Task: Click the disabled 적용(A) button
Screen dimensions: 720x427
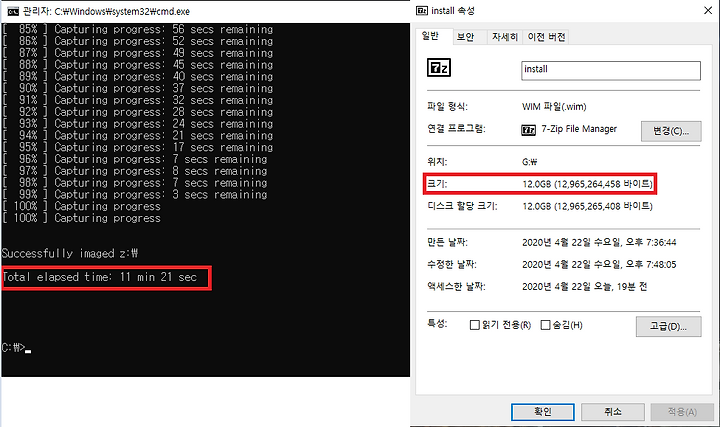Action: click(682, 412)
